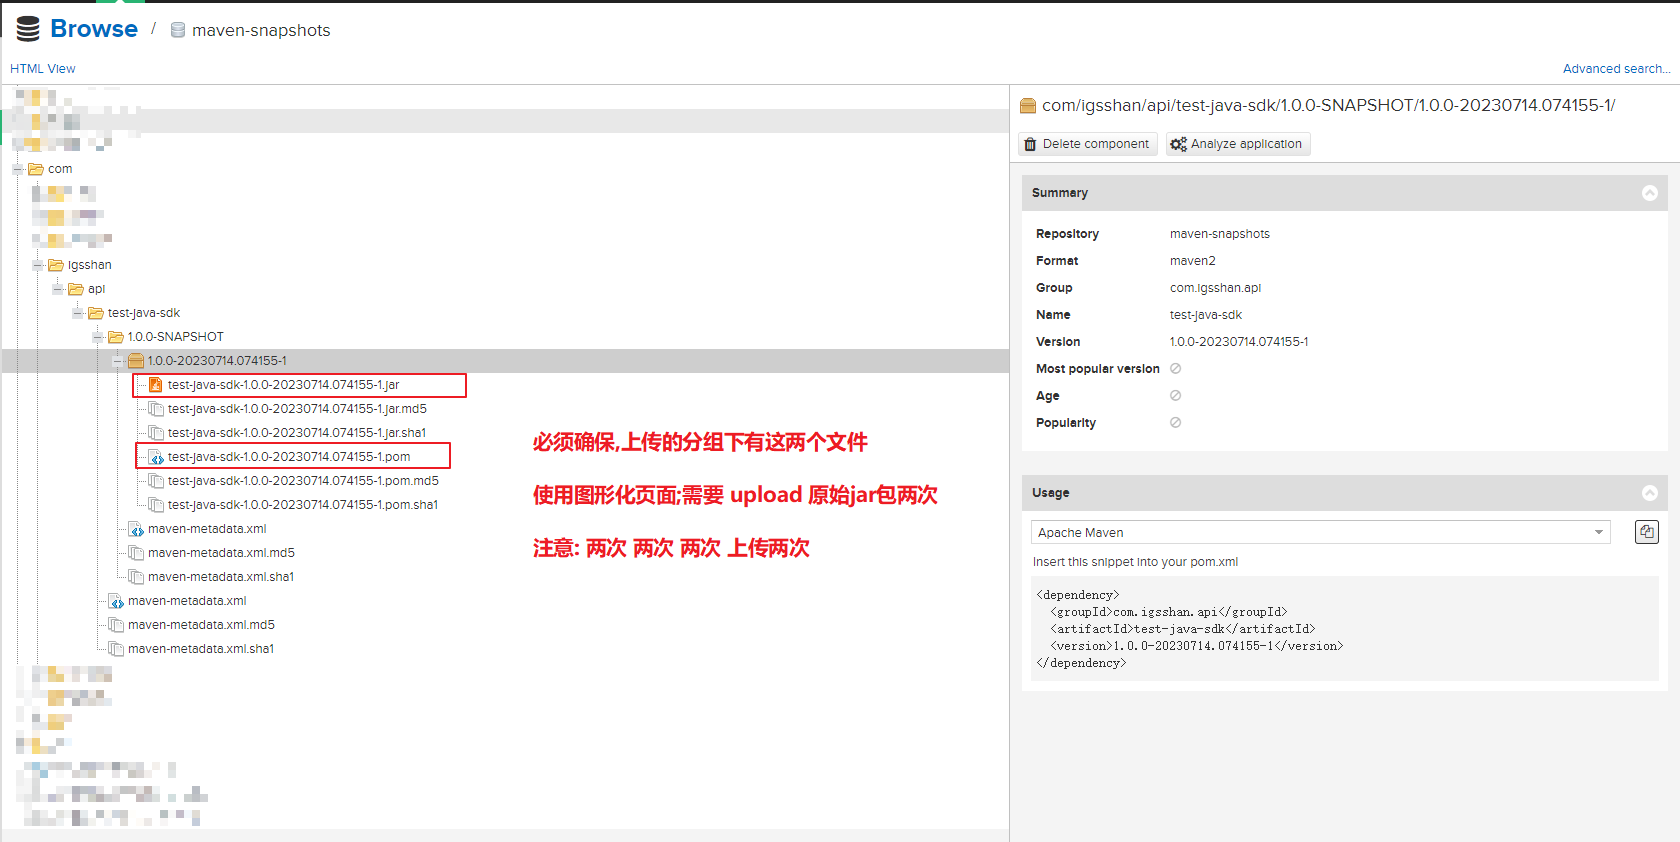Select maven-metadata.xml.md5 under 1.0.0-SNAPSHOT

[221, 553]
